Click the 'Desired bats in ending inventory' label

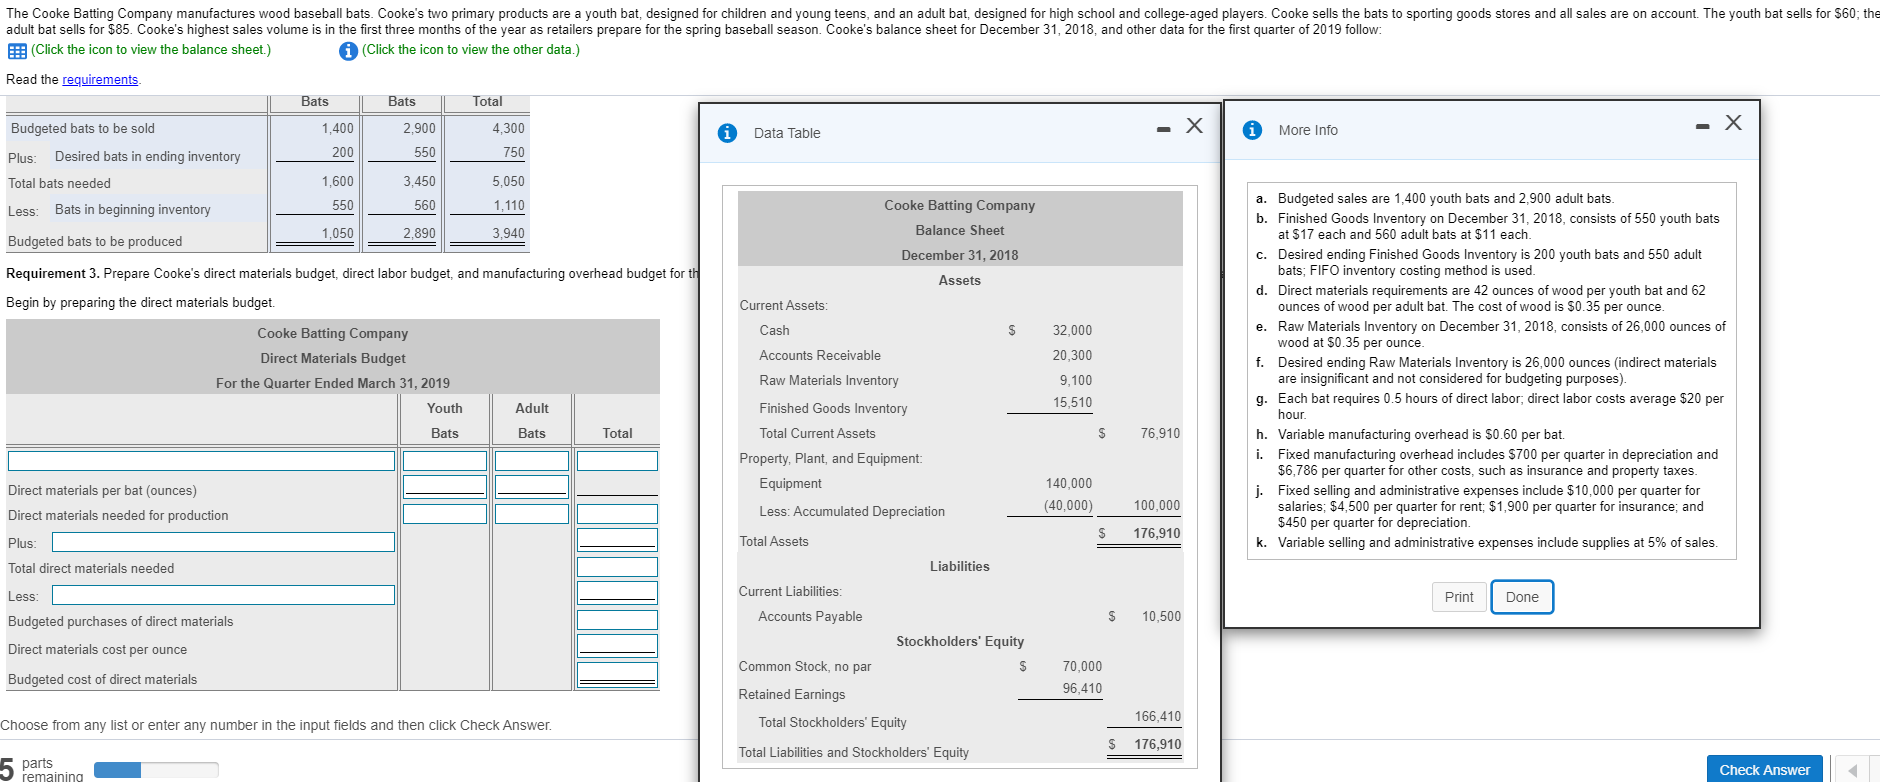point(148,157)
